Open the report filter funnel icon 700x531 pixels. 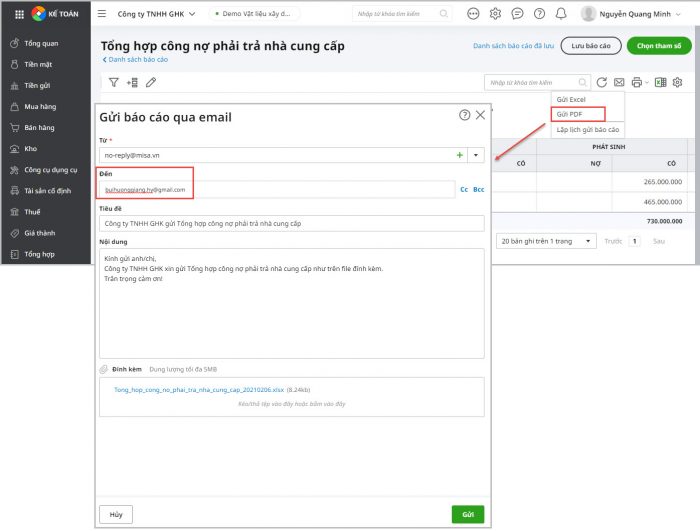click(x=114, y=82)
